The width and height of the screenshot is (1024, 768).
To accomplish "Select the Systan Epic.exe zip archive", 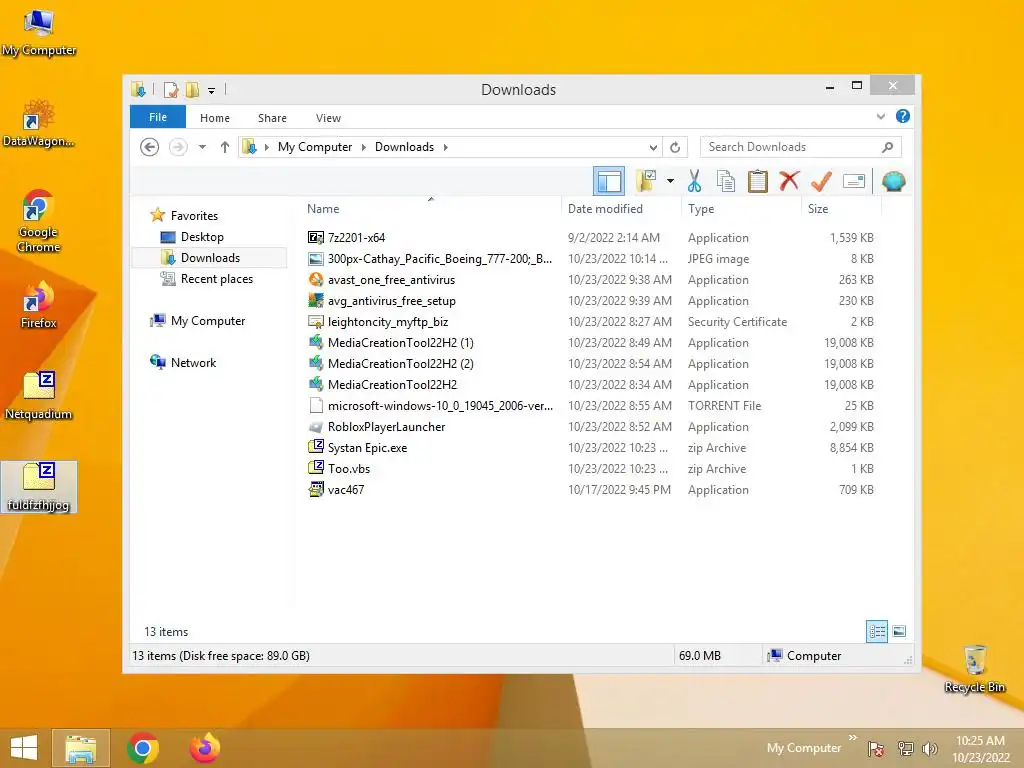I will (591, 447).
